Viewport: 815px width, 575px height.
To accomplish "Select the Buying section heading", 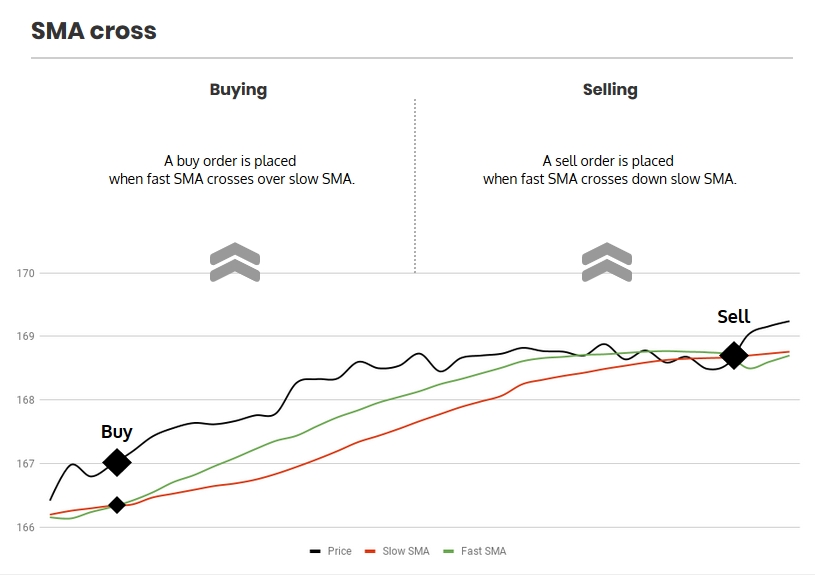I will pos(238,89).
